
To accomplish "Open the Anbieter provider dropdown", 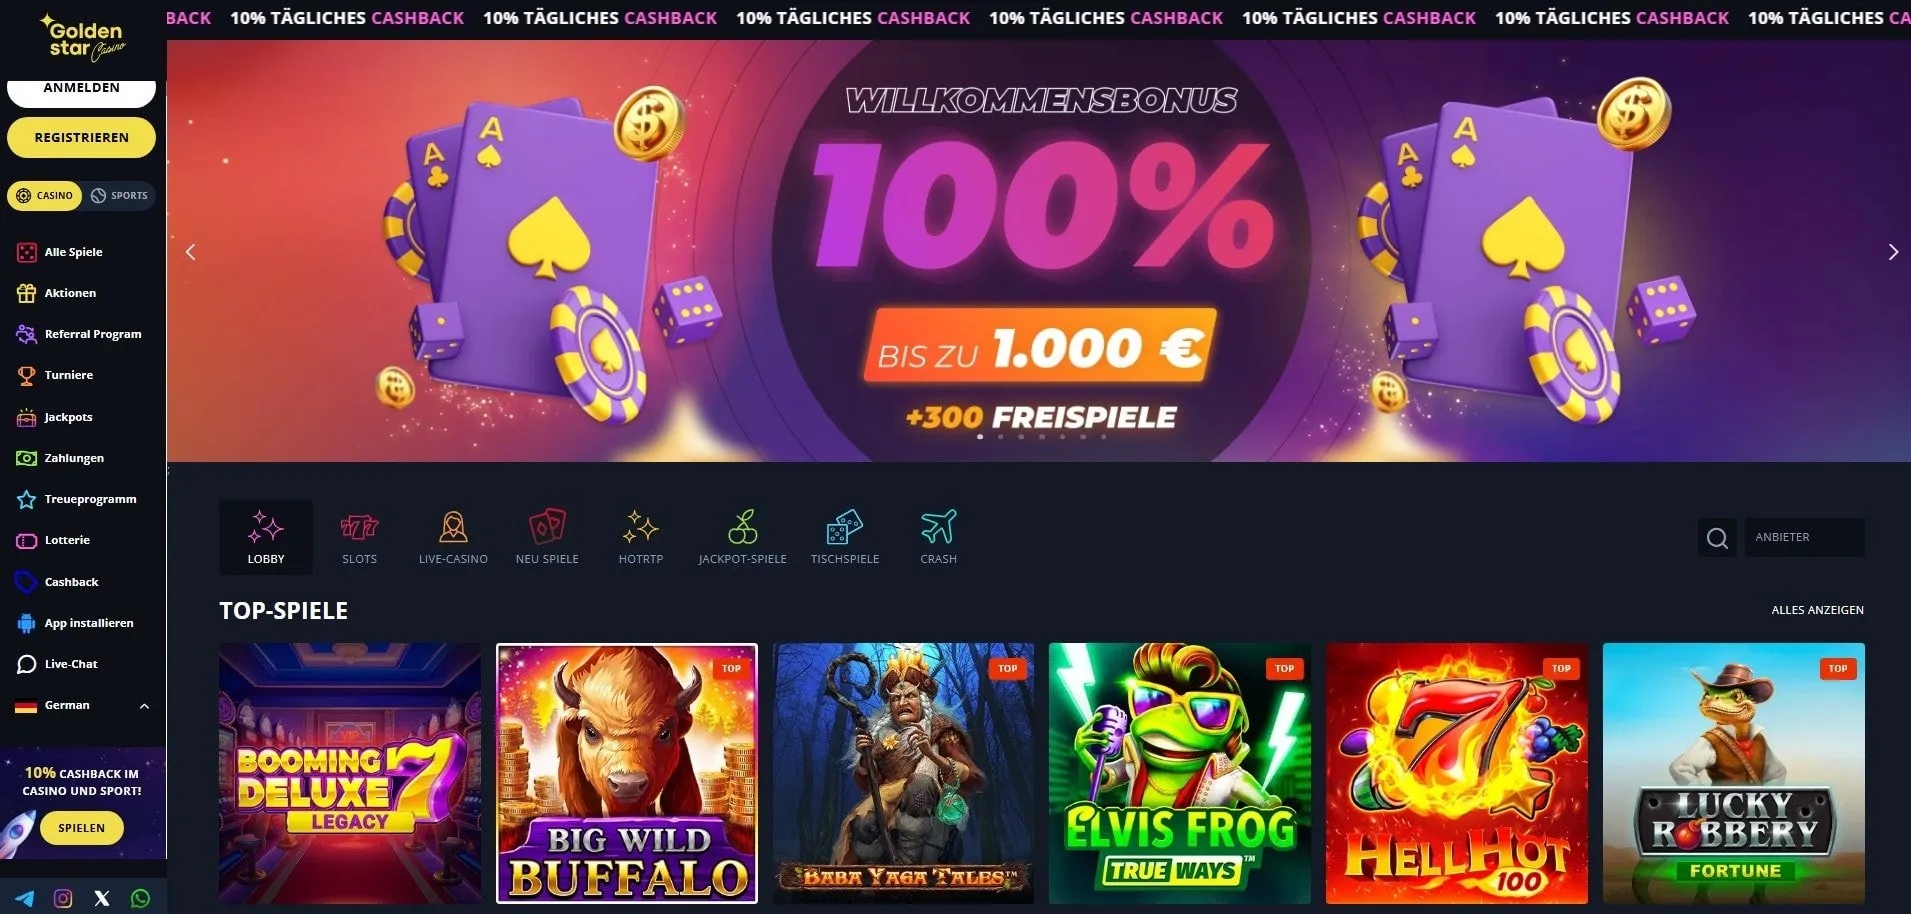I will [1804, 537].
